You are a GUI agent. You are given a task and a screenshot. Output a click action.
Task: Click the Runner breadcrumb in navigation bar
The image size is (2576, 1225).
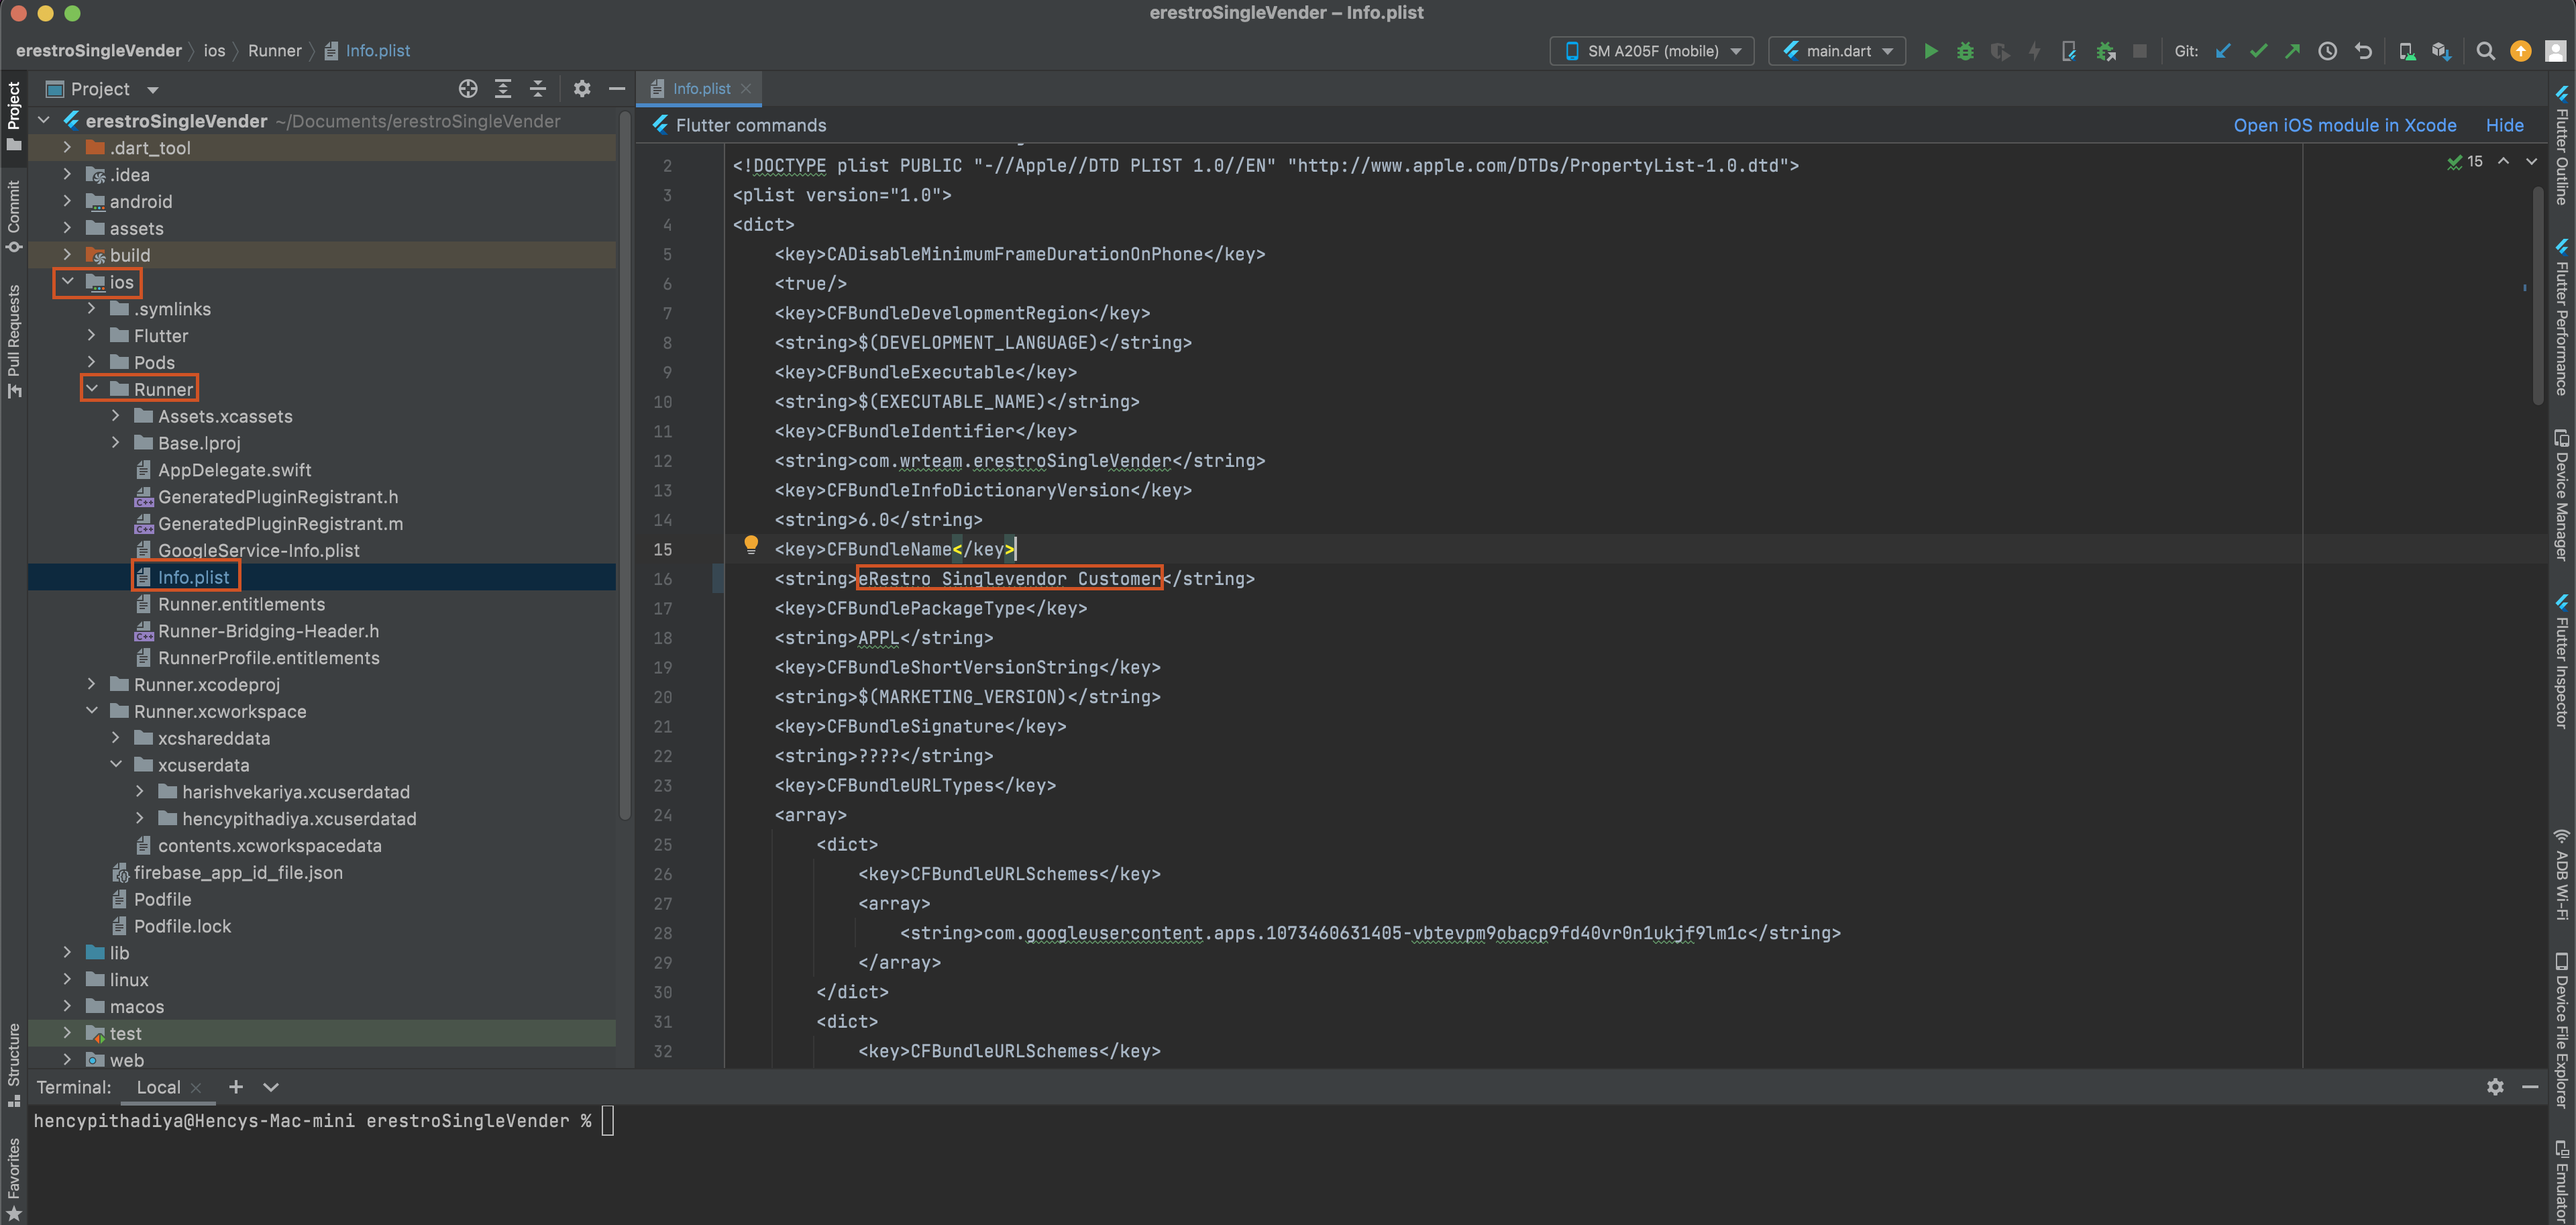(275, 51)
